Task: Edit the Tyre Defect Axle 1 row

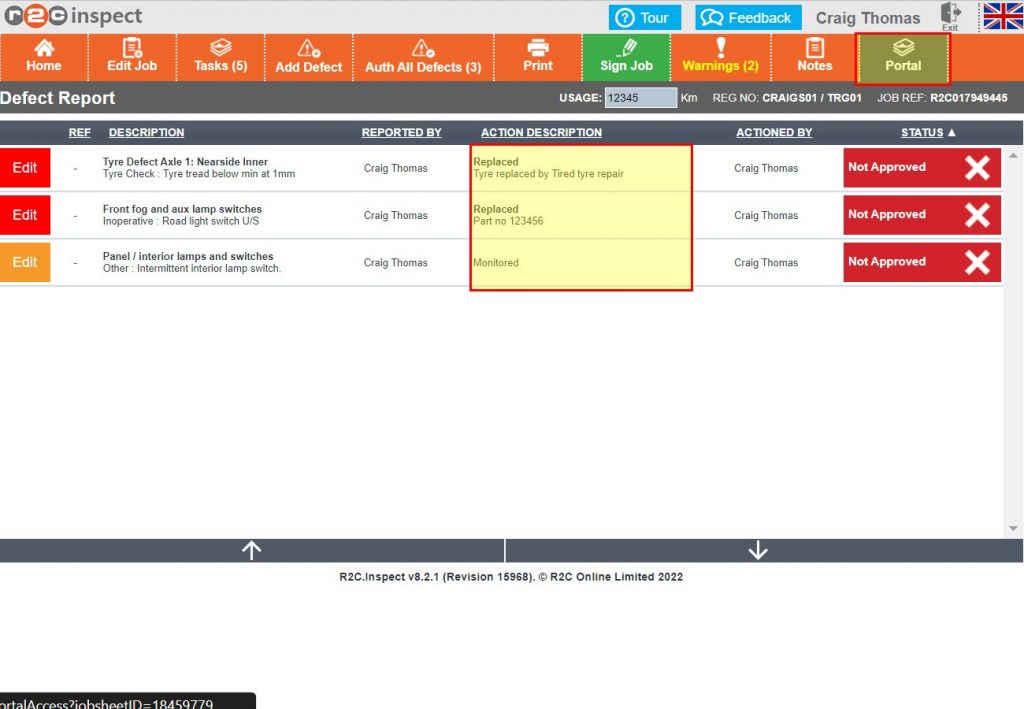Action: [x=24, y=167]
